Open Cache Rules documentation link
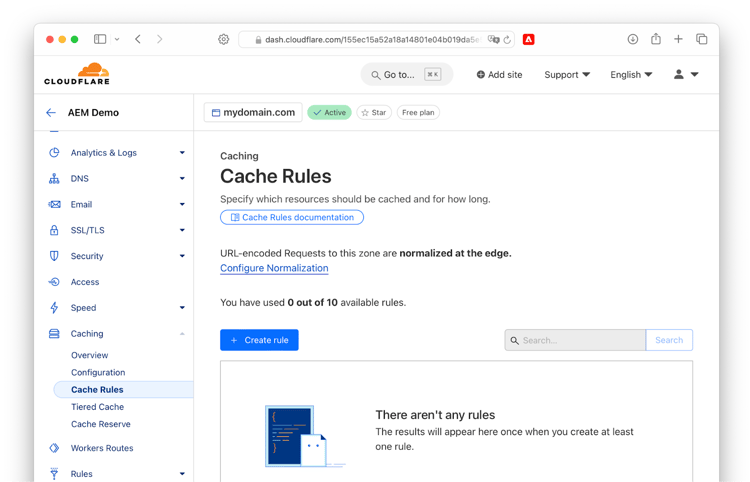Viewport: 750px width, 482px height. (x=292, y=217)
